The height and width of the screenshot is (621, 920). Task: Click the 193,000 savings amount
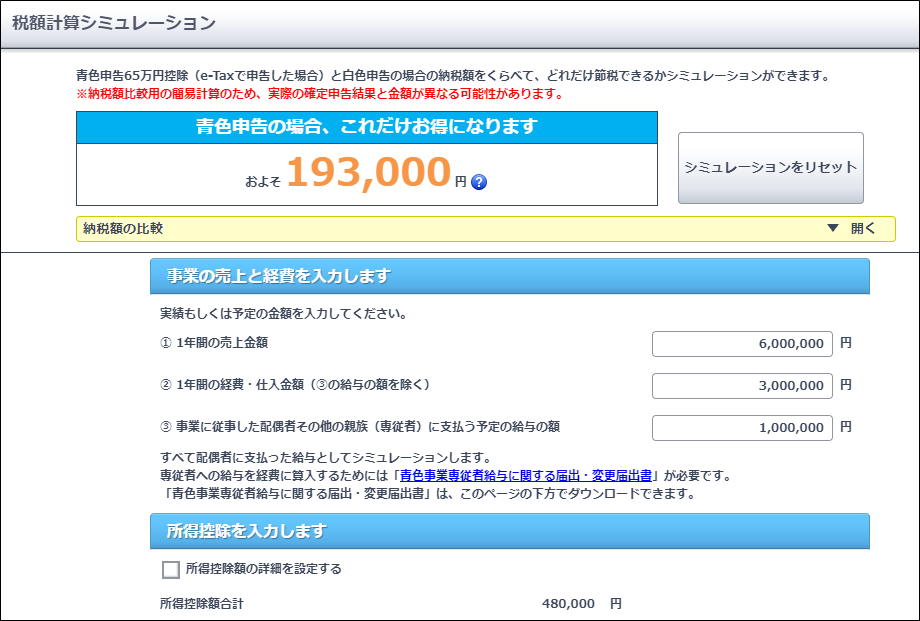(x=369, y=173)
